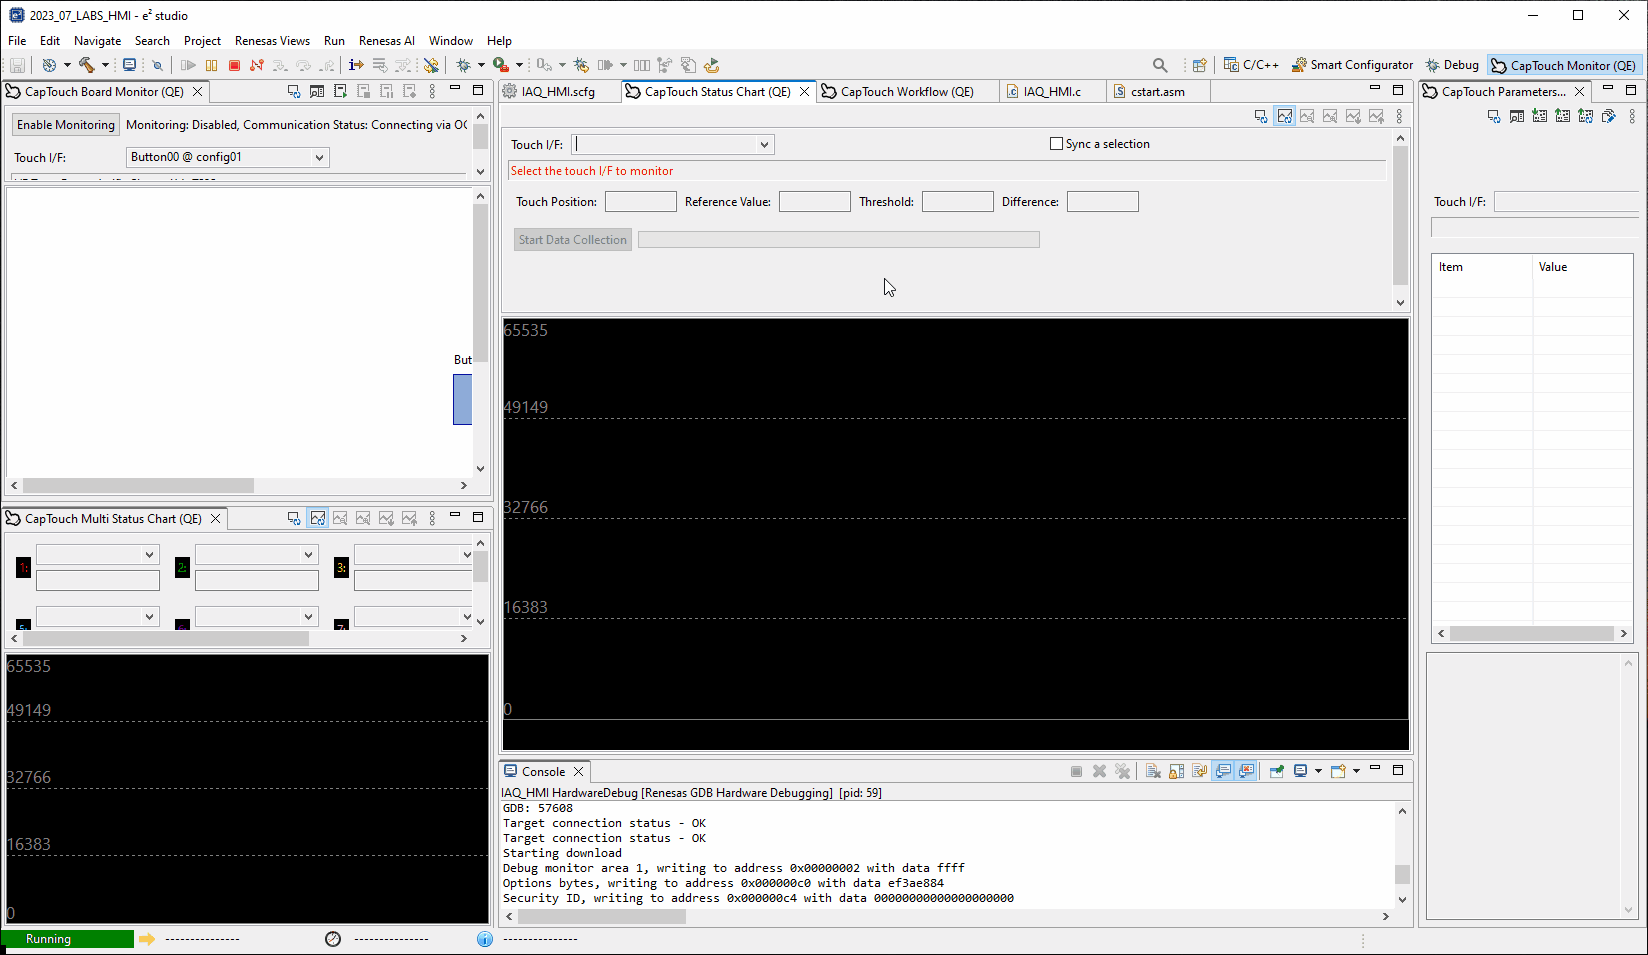Enable the Sync a selection checkbox
The height and width of the screenshot is (955, 1648).
1056,144
